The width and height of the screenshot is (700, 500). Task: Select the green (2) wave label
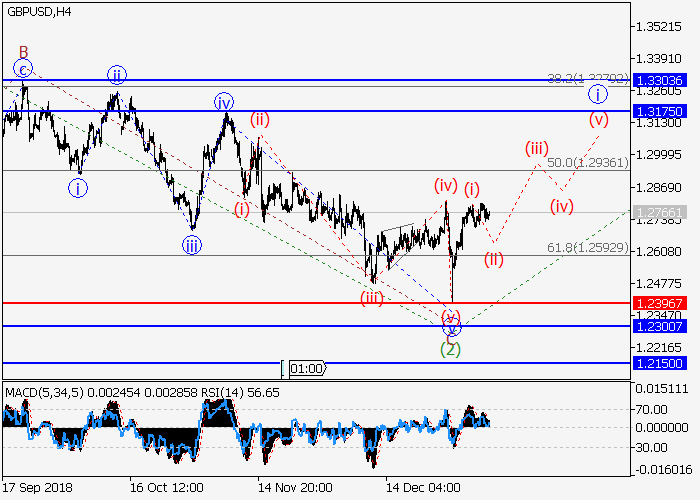pyautogui.click(x=451, y=348)
